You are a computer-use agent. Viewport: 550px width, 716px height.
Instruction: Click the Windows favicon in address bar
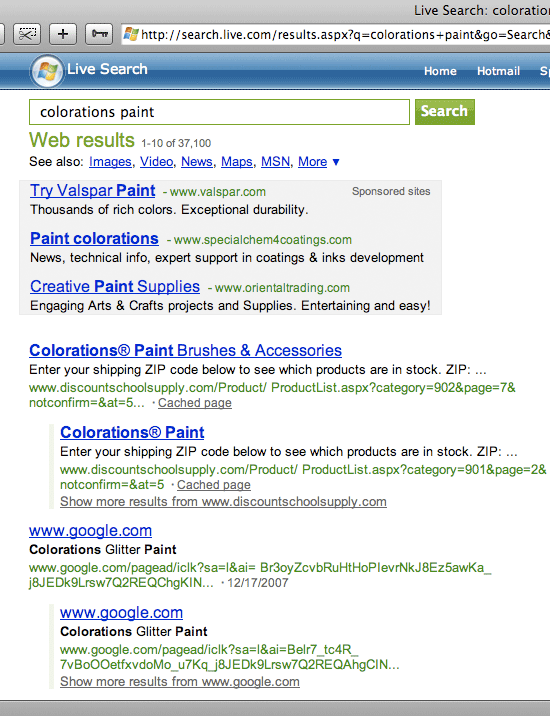click(131, 34)
